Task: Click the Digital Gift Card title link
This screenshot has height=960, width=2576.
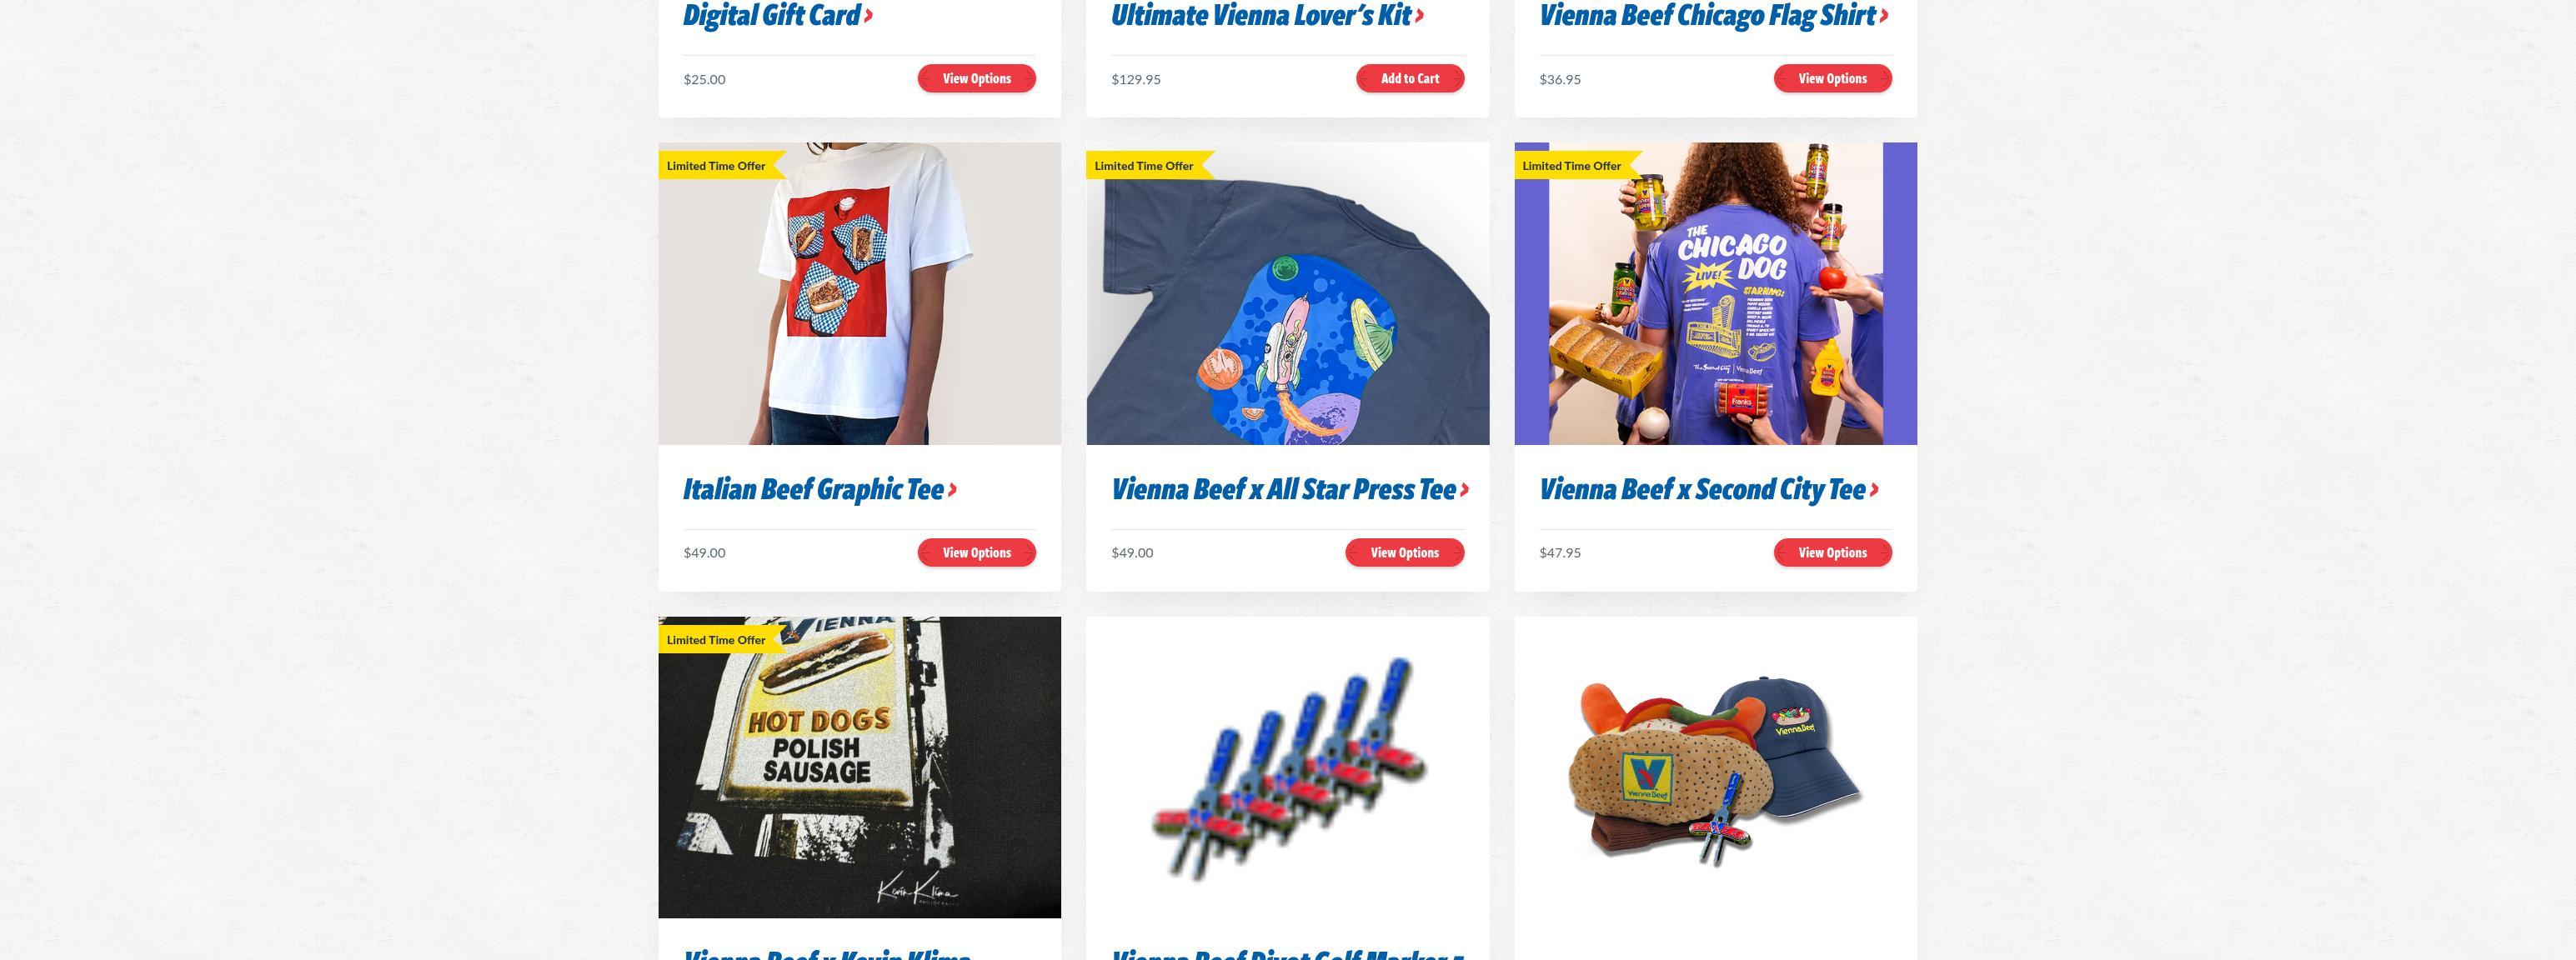Action: pyautogui.click(x=772, y=16)
